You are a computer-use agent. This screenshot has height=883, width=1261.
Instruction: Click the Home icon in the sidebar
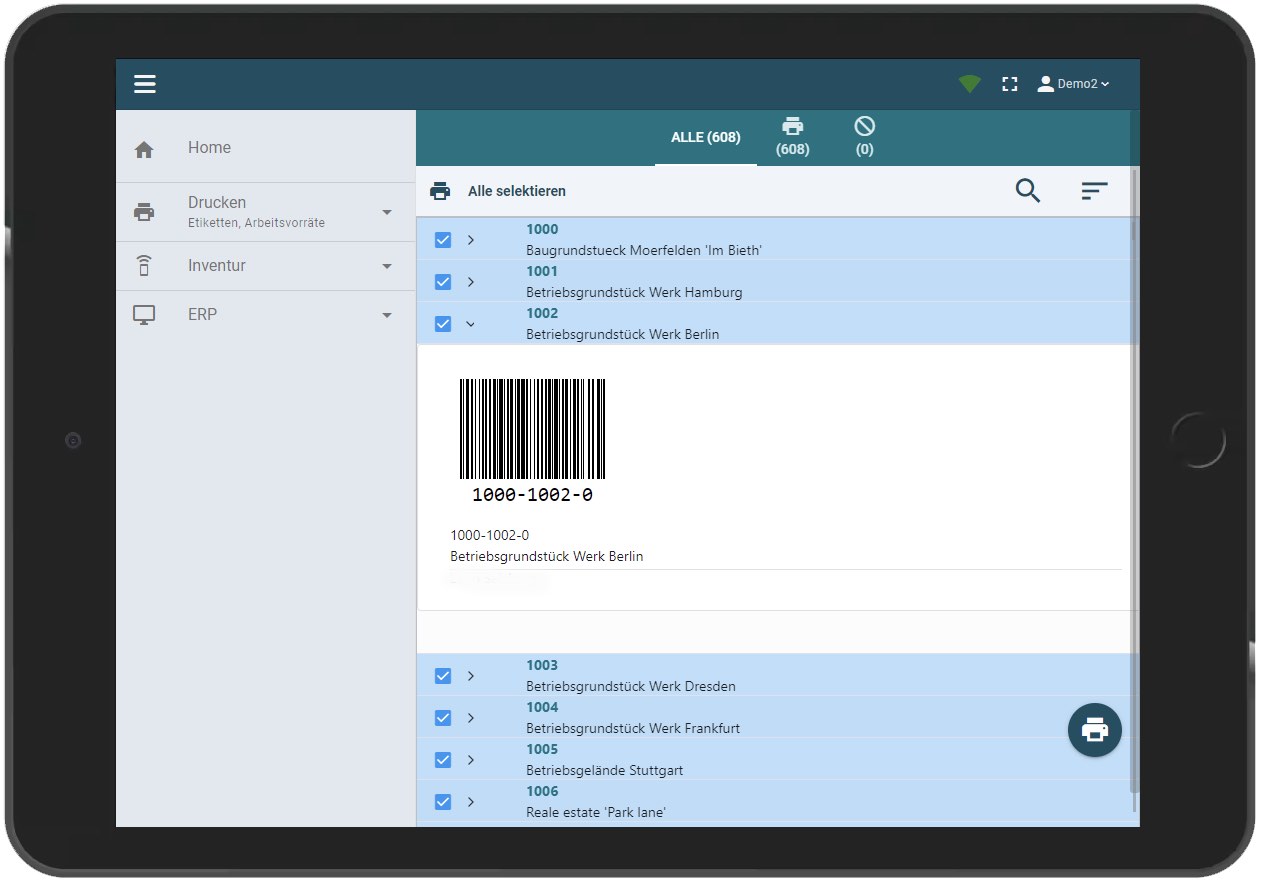click(144, 146)
